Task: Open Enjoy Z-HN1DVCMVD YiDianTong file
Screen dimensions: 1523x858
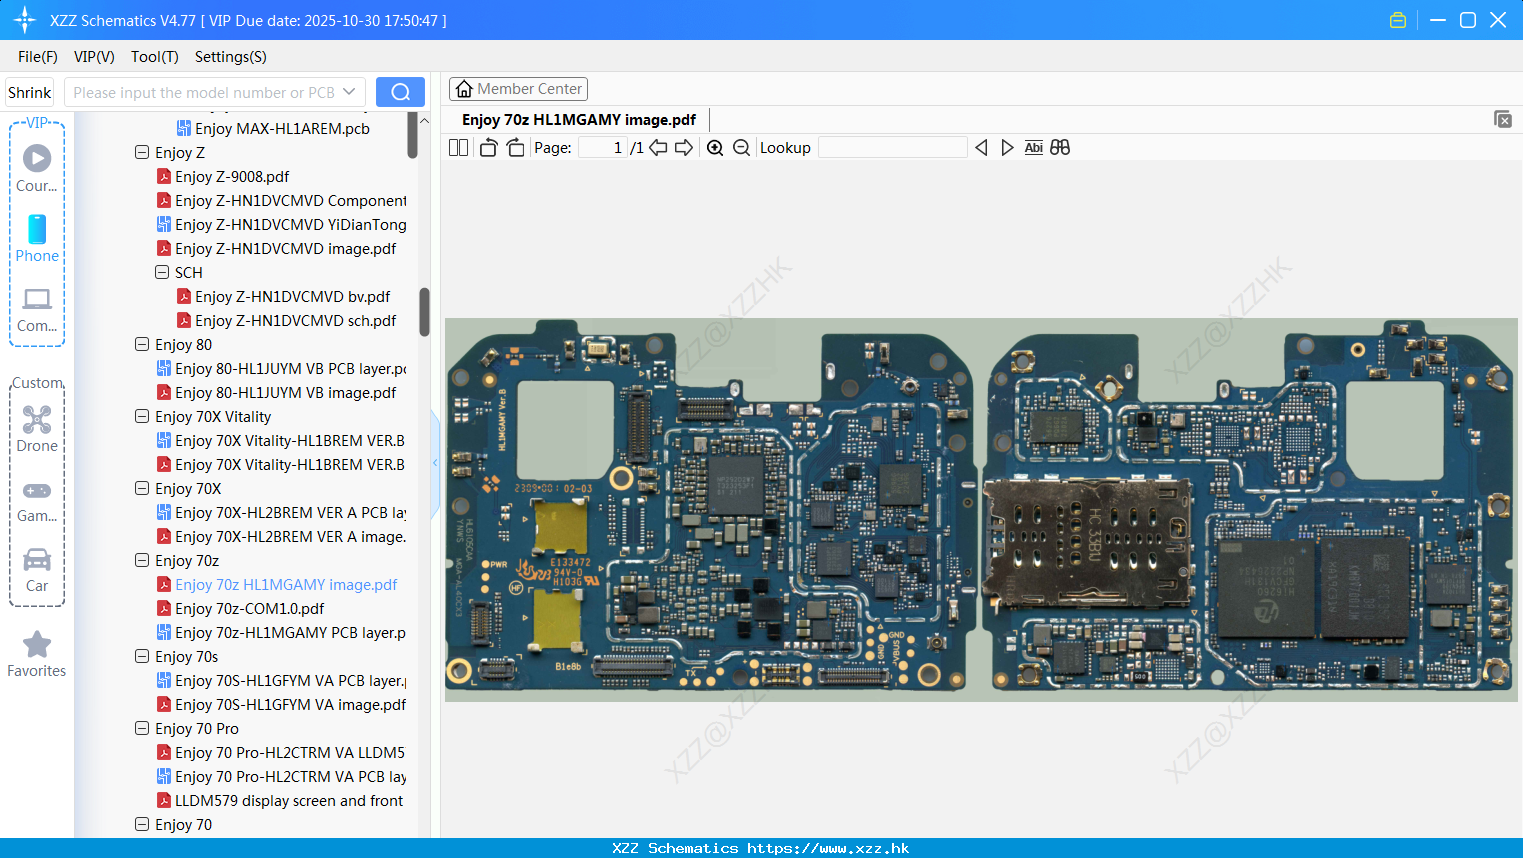Action: (x=282, y=225)
